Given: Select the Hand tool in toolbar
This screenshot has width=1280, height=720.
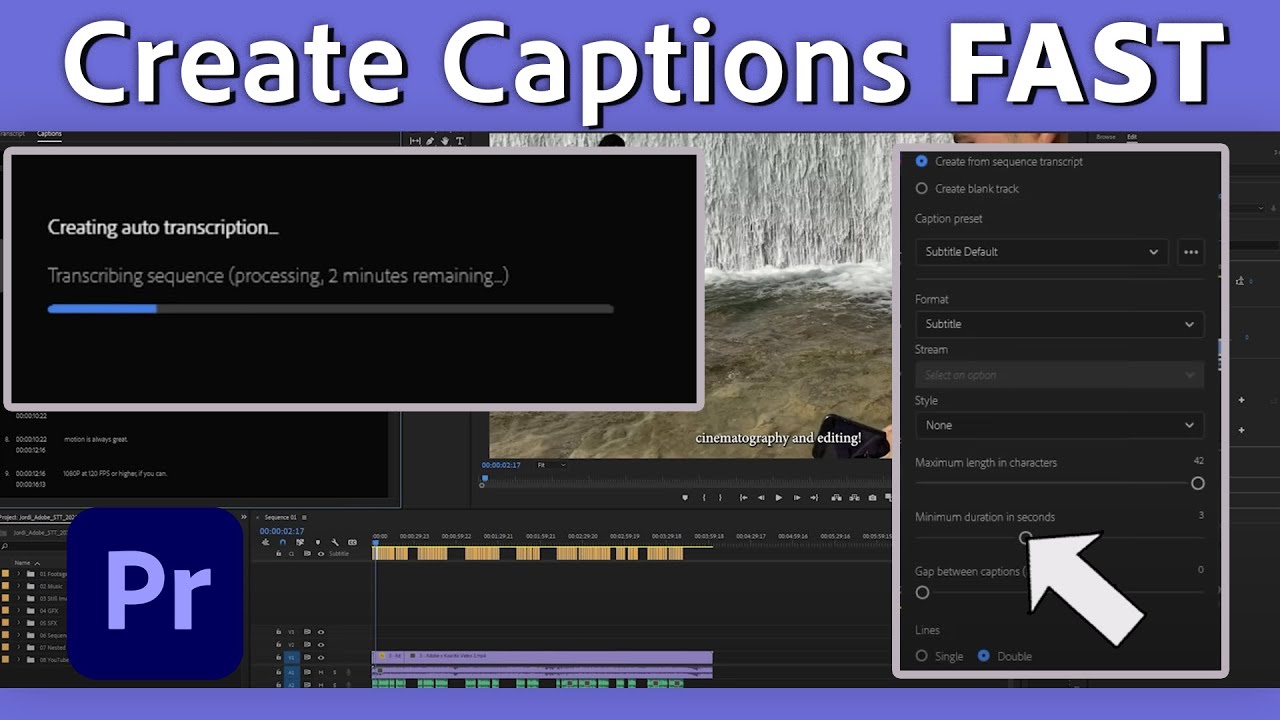Looking at the screenshot, I should (445, 141).
